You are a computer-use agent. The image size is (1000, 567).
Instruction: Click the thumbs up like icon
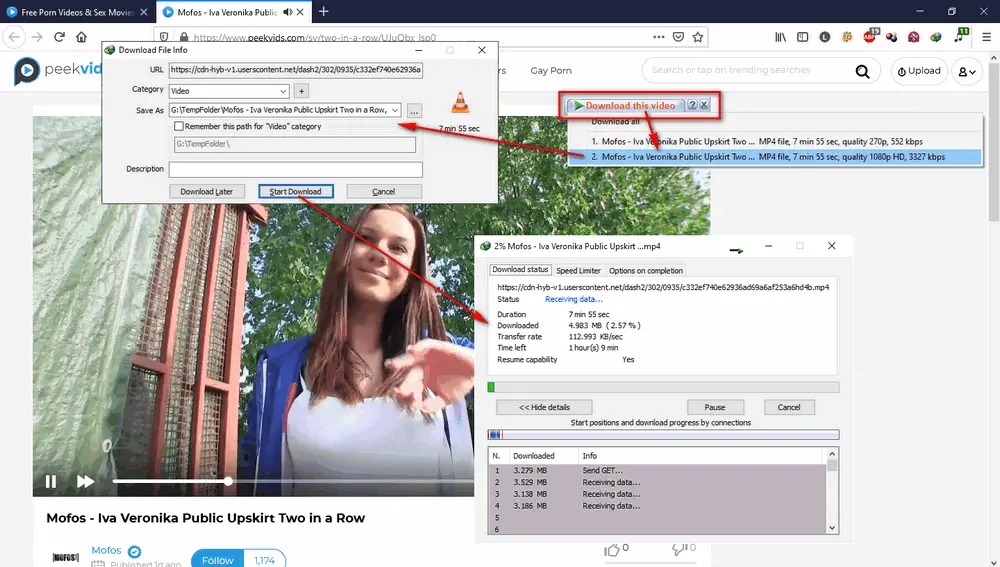point(612,549)
